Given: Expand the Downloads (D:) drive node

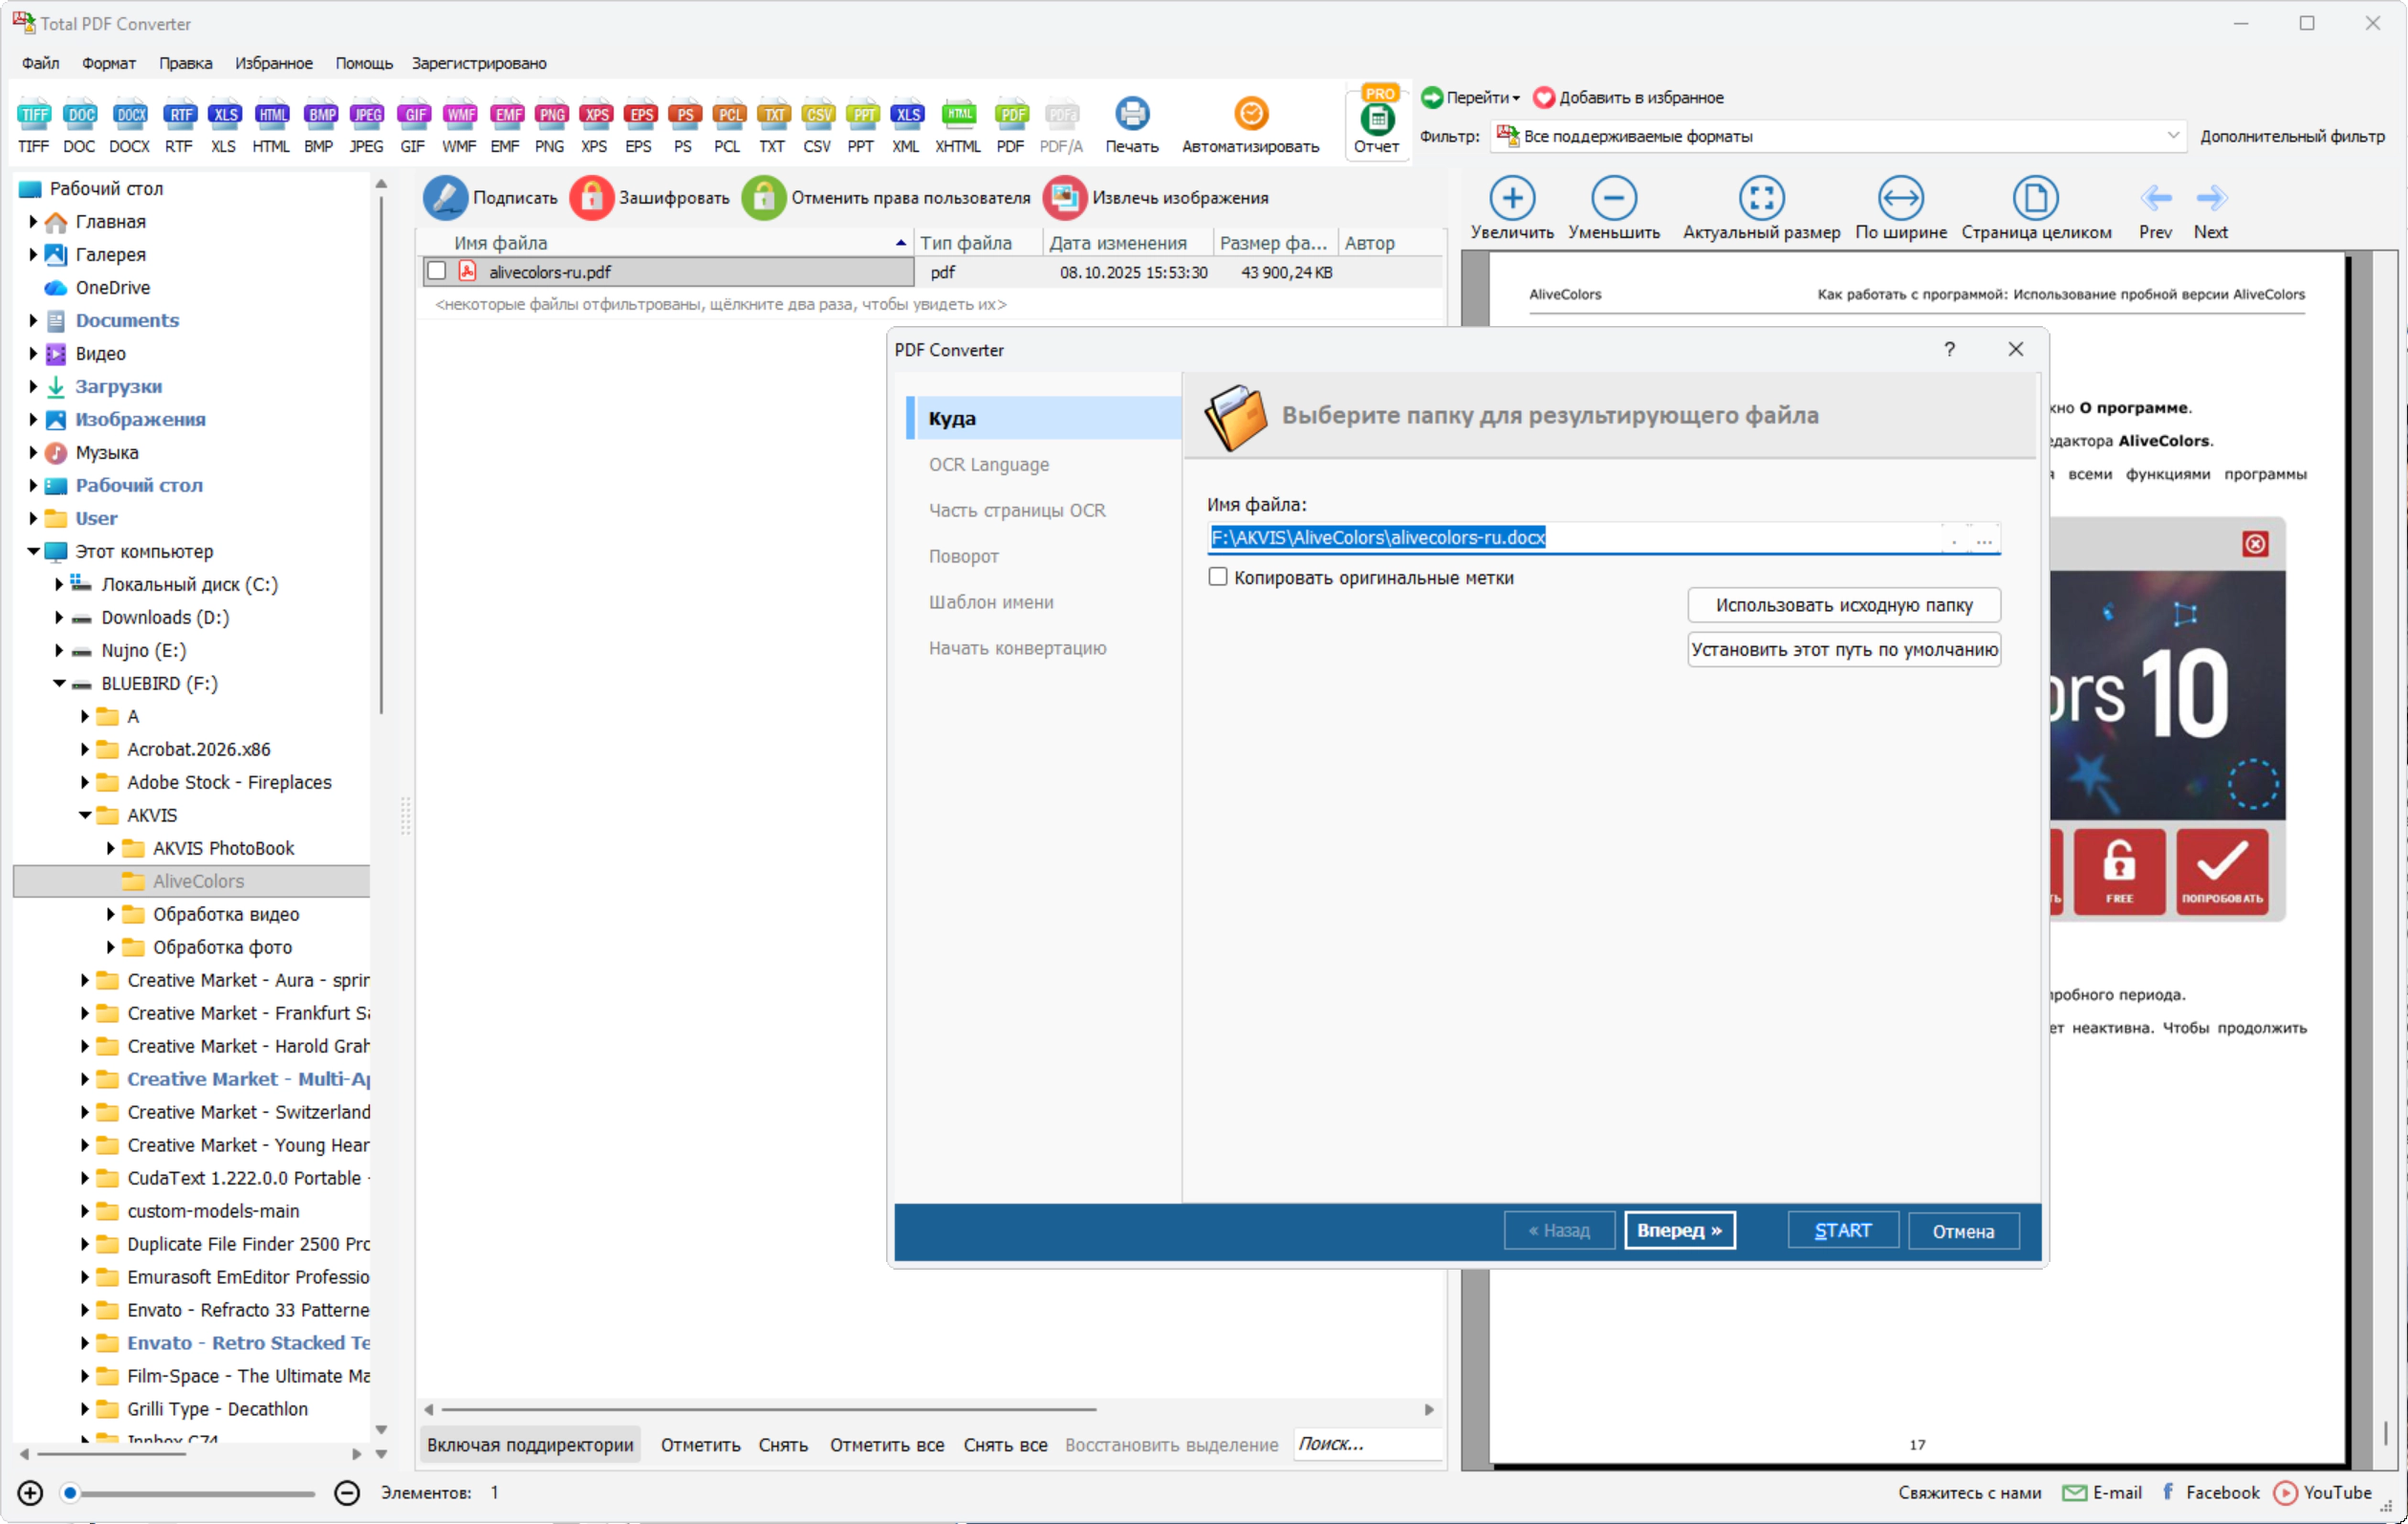Looking at the screenshot, I should pos(59,617).
